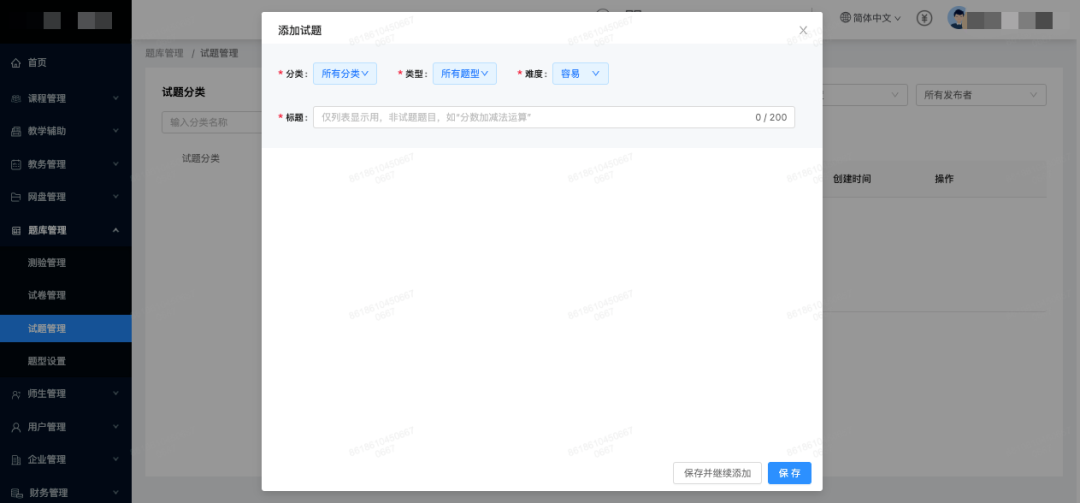Click the 题库管理 sidebar icon
Screen dimensions: 1080x503
16,230
